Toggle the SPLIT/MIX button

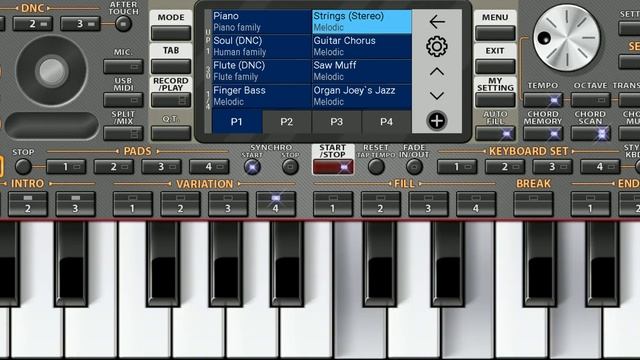coord(123,133)
